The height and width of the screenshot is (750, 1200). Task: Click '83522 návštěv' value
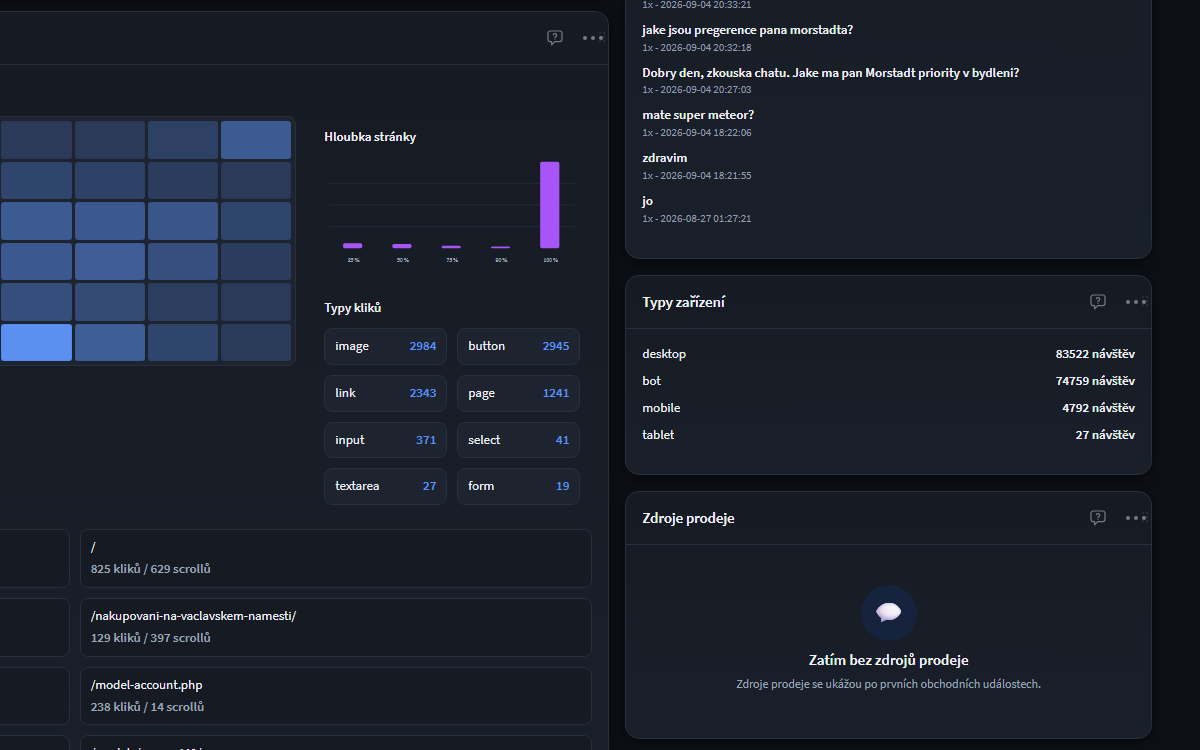click(1095, 354)
